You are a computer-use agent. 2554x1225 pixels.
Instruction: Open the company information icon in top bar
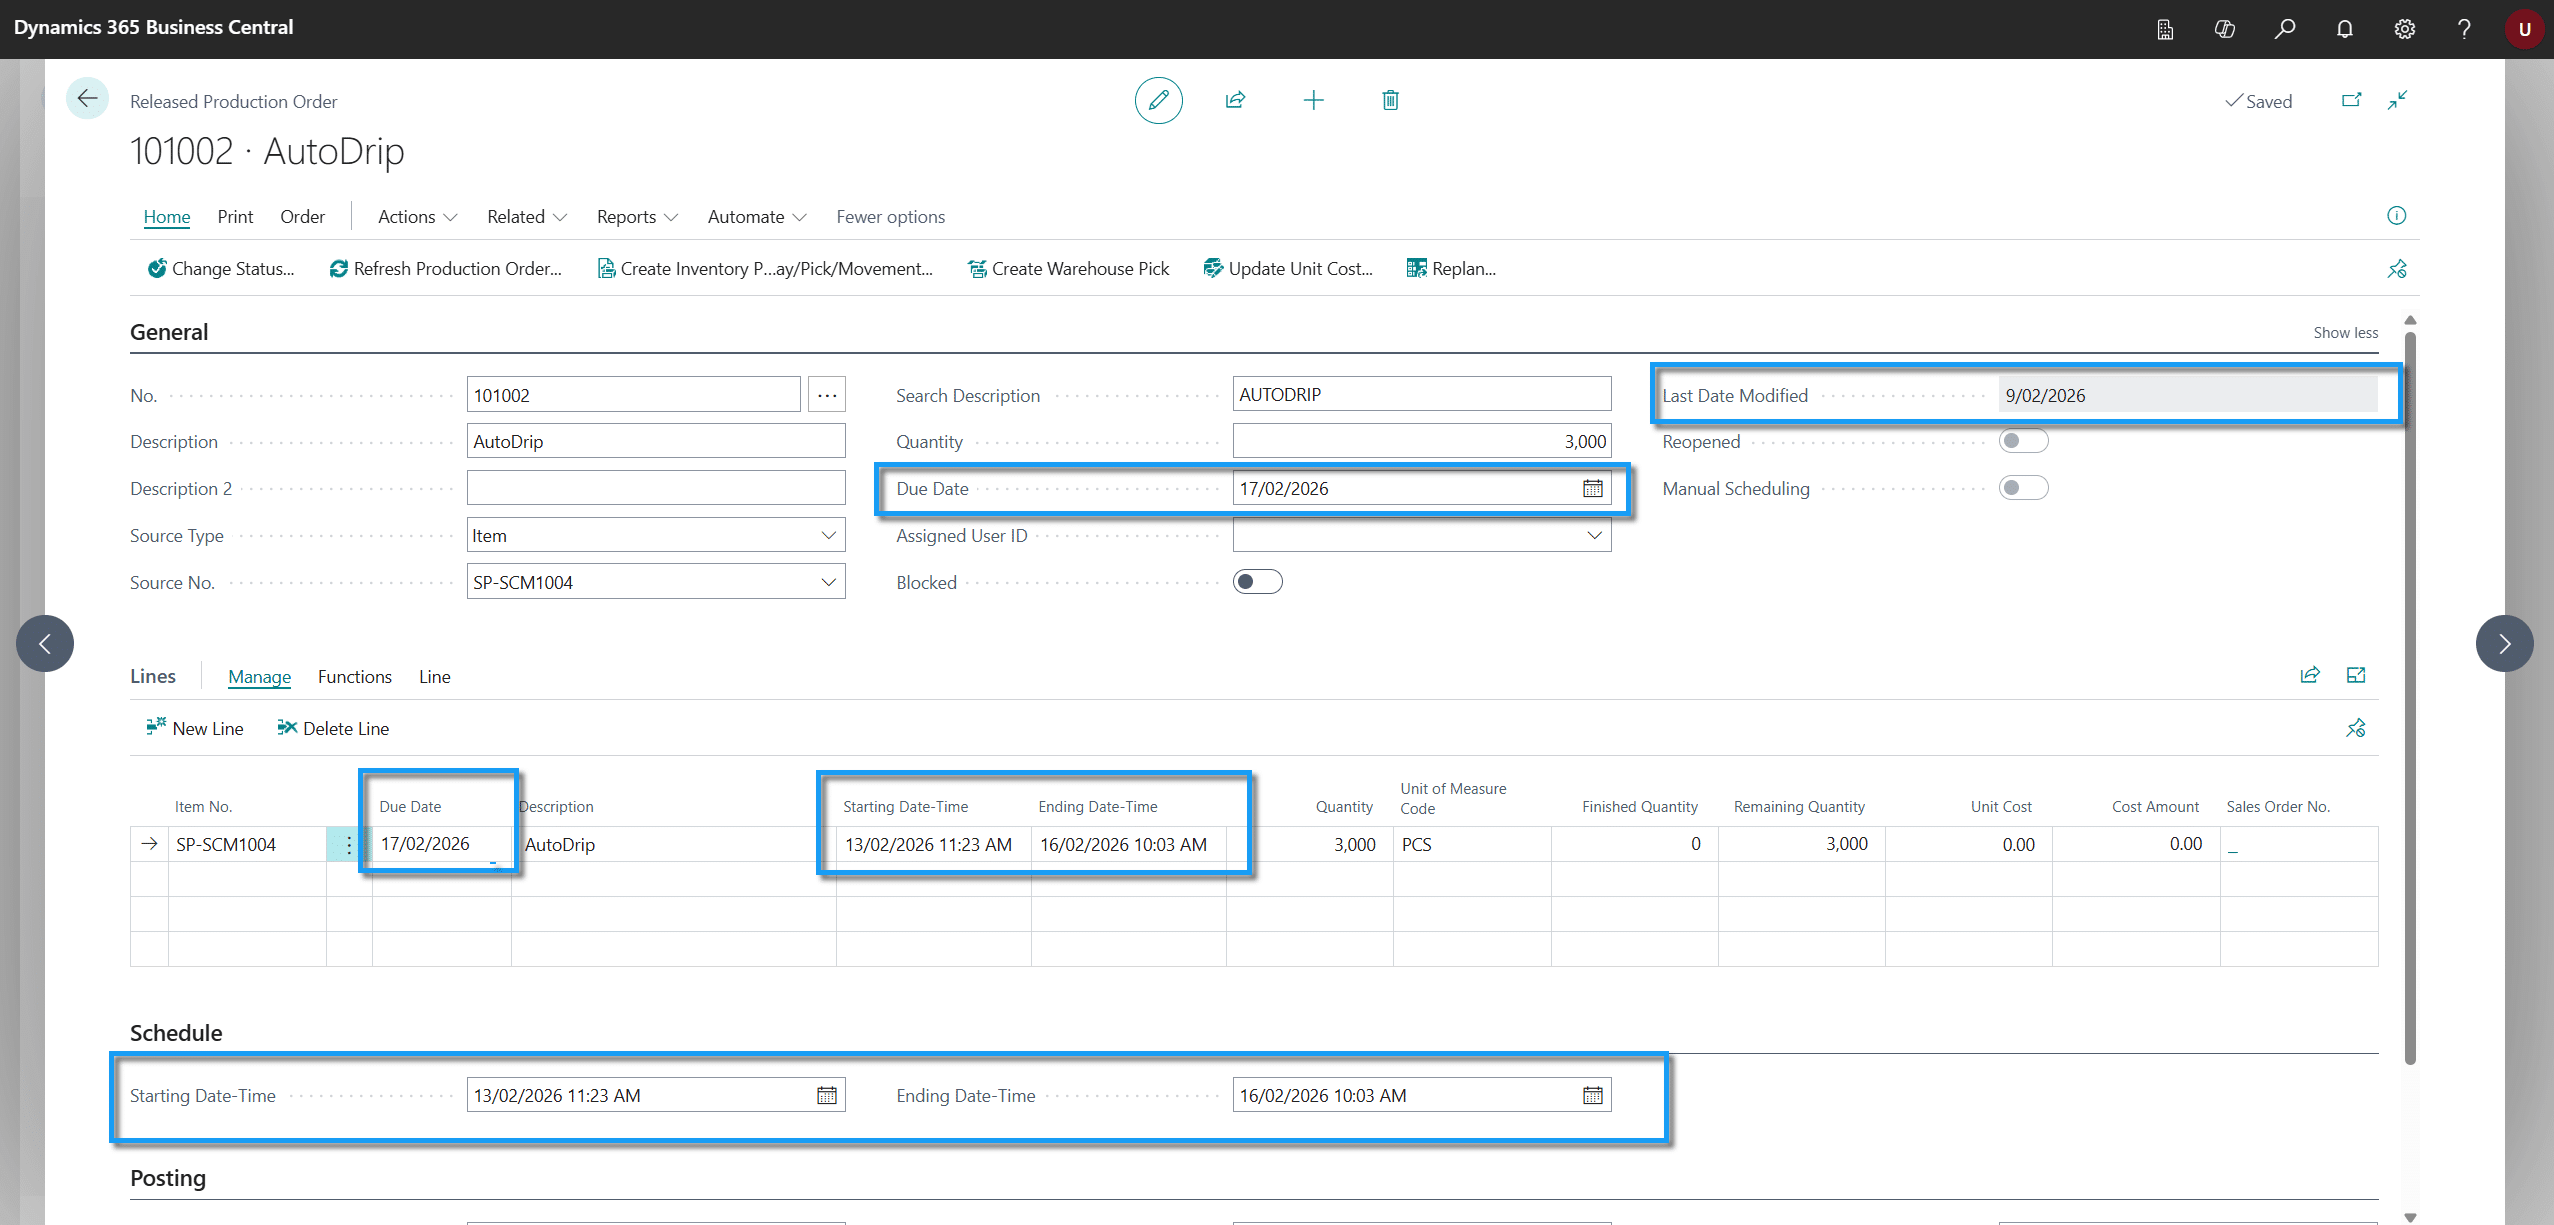(2165, 29)
